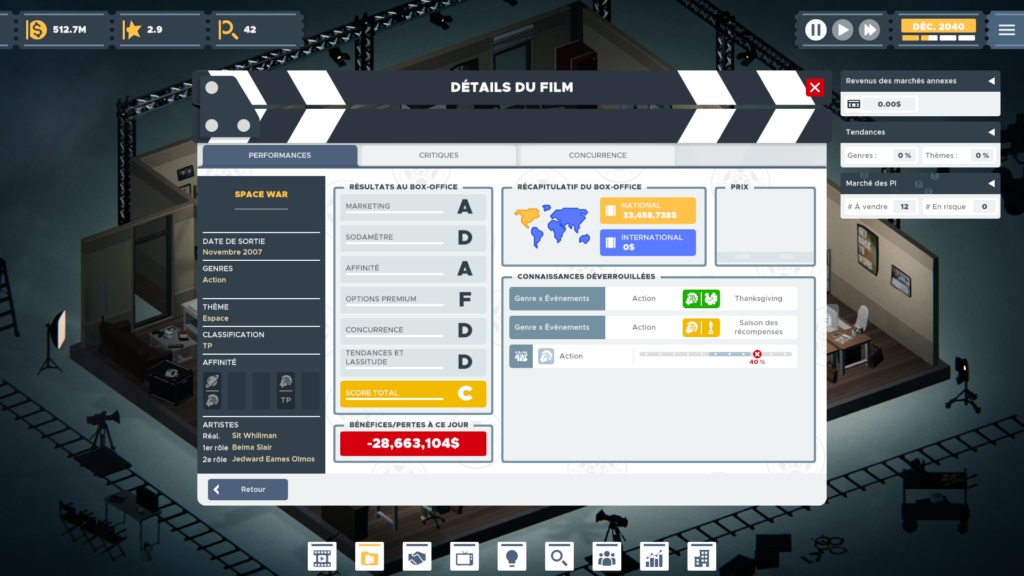1024x576 pixels.
Task: Click the handshake deals icon
Action: click(x=417, y=557)
